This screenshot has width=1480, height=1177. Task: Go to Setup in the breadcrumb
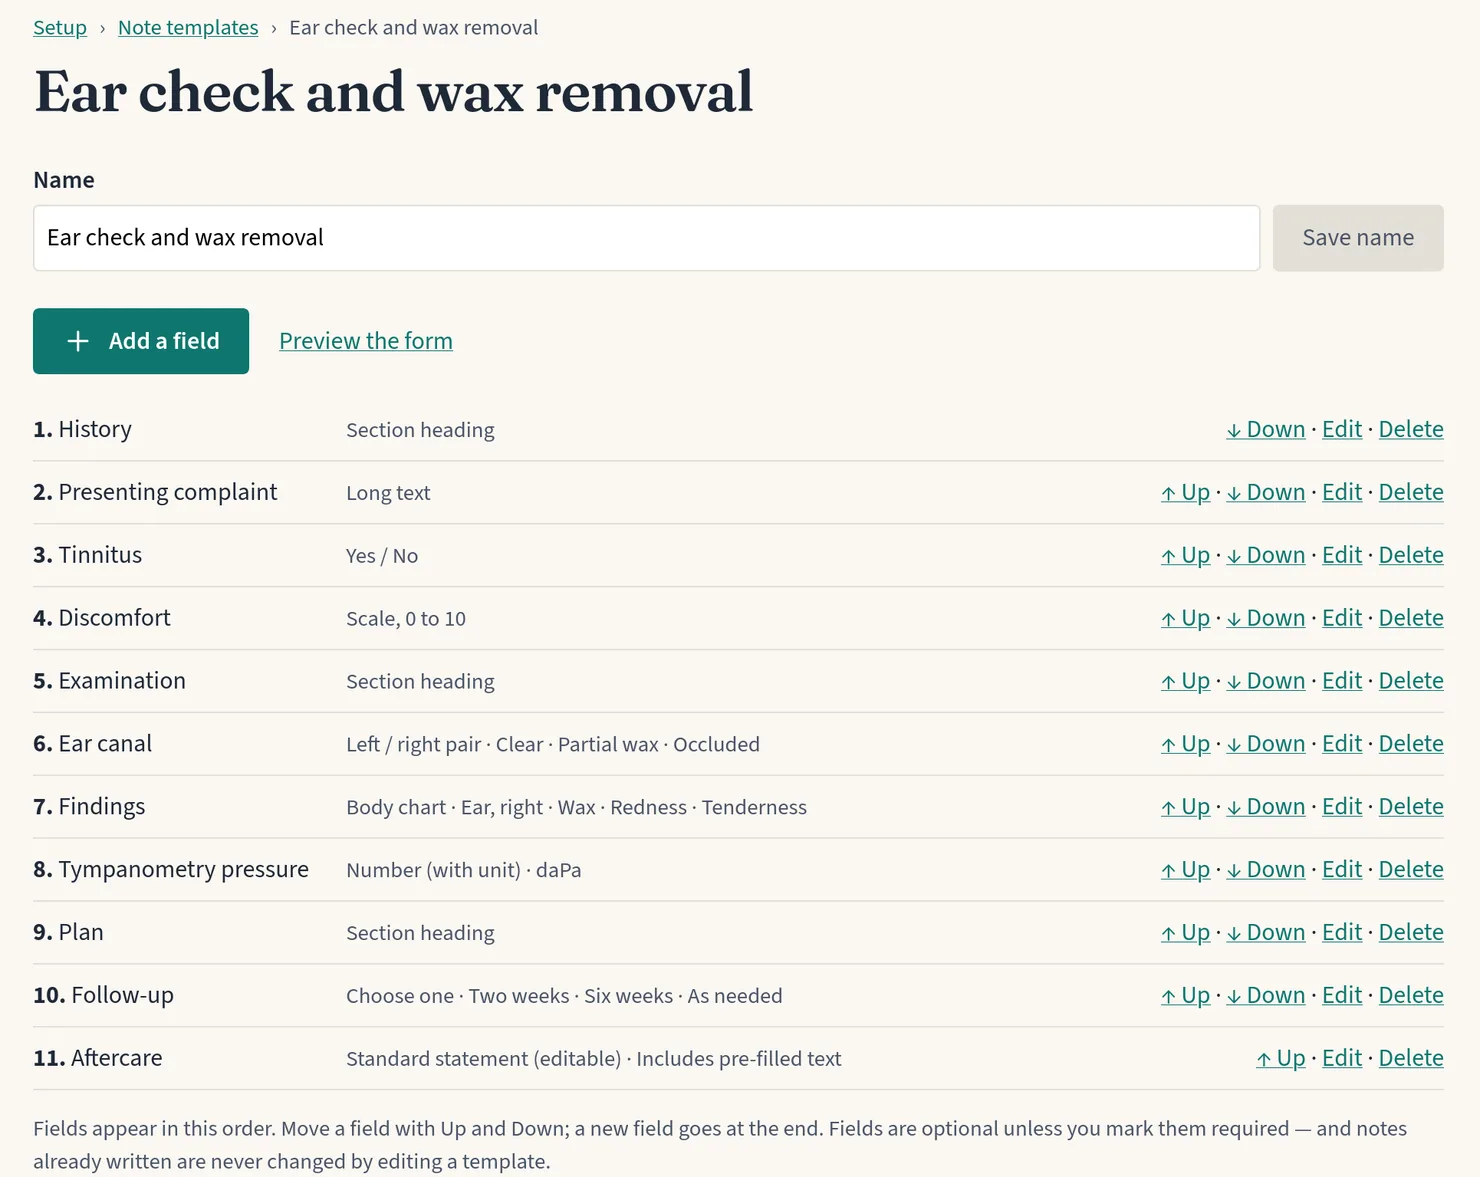click(60, 28)
